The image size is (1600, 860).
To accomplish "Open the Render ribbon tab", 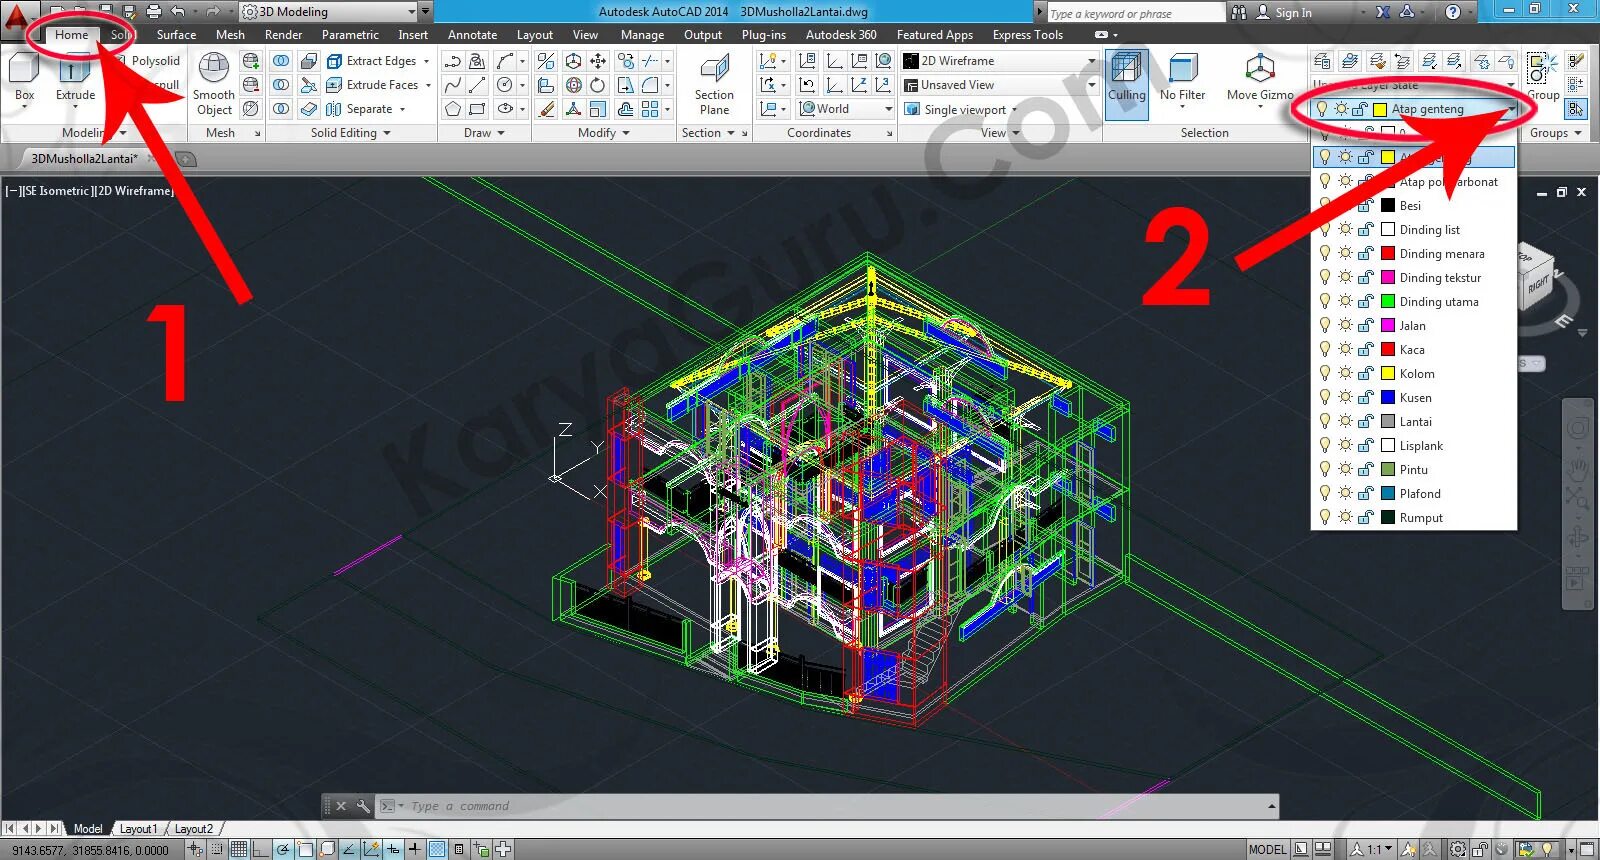I will click(283, 35).
